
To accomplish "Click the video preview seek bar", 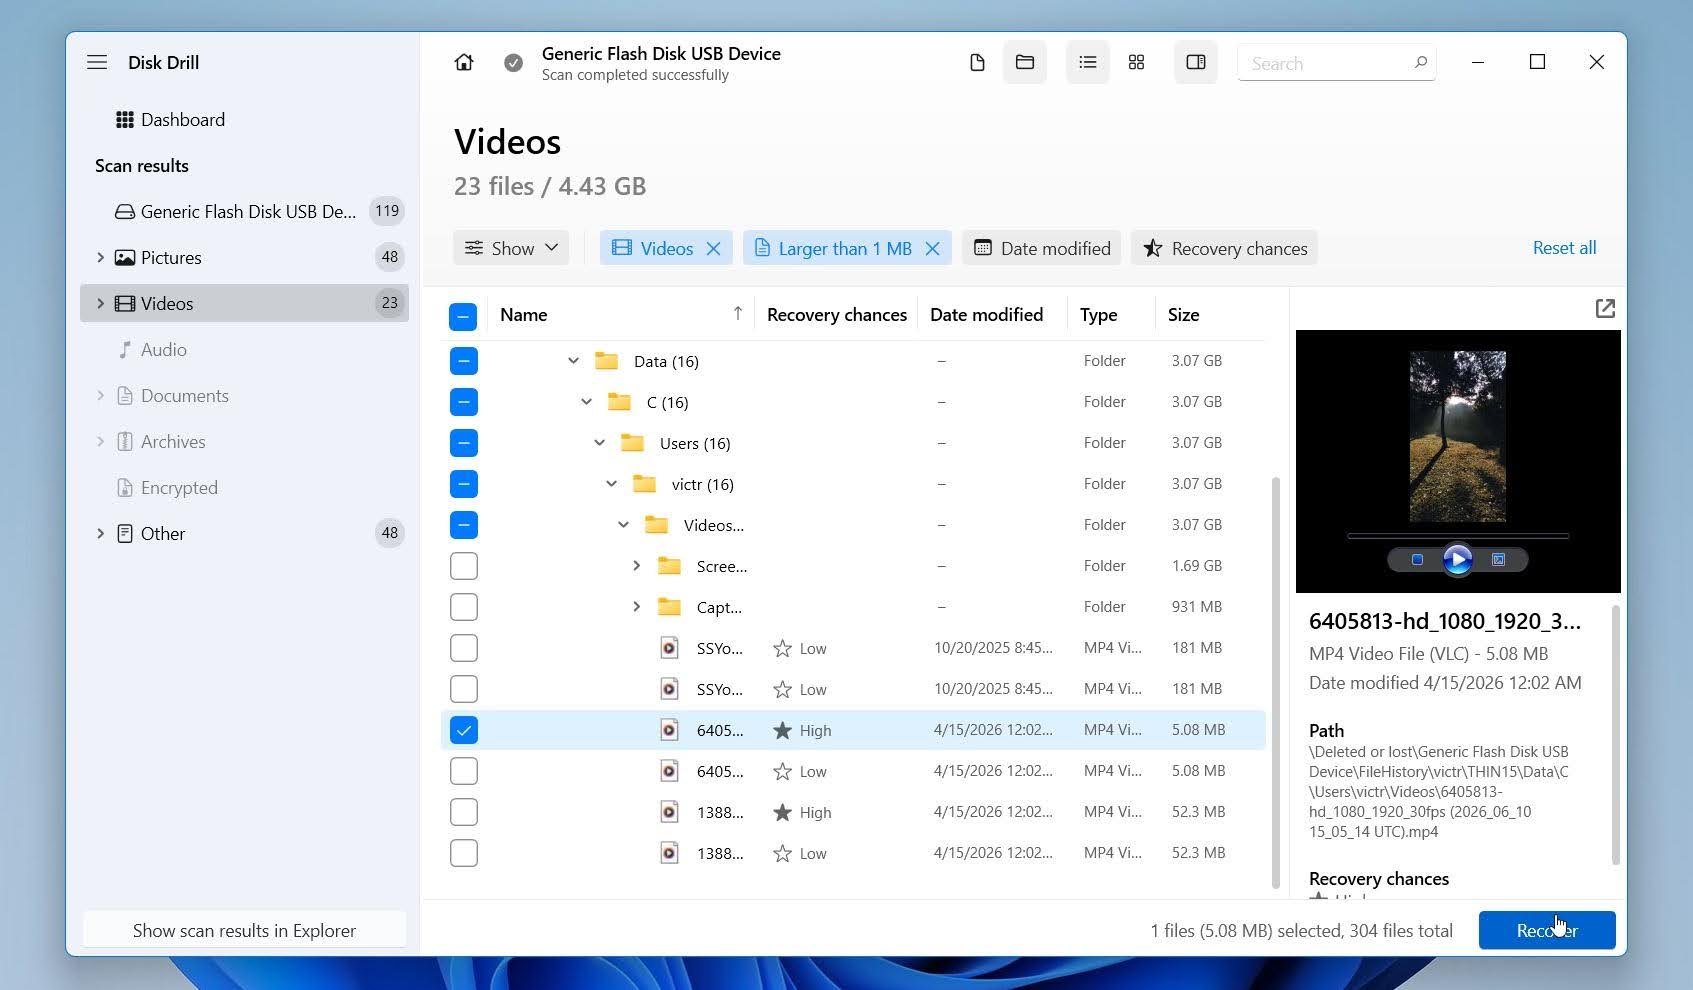I will tap(1457, 536).
